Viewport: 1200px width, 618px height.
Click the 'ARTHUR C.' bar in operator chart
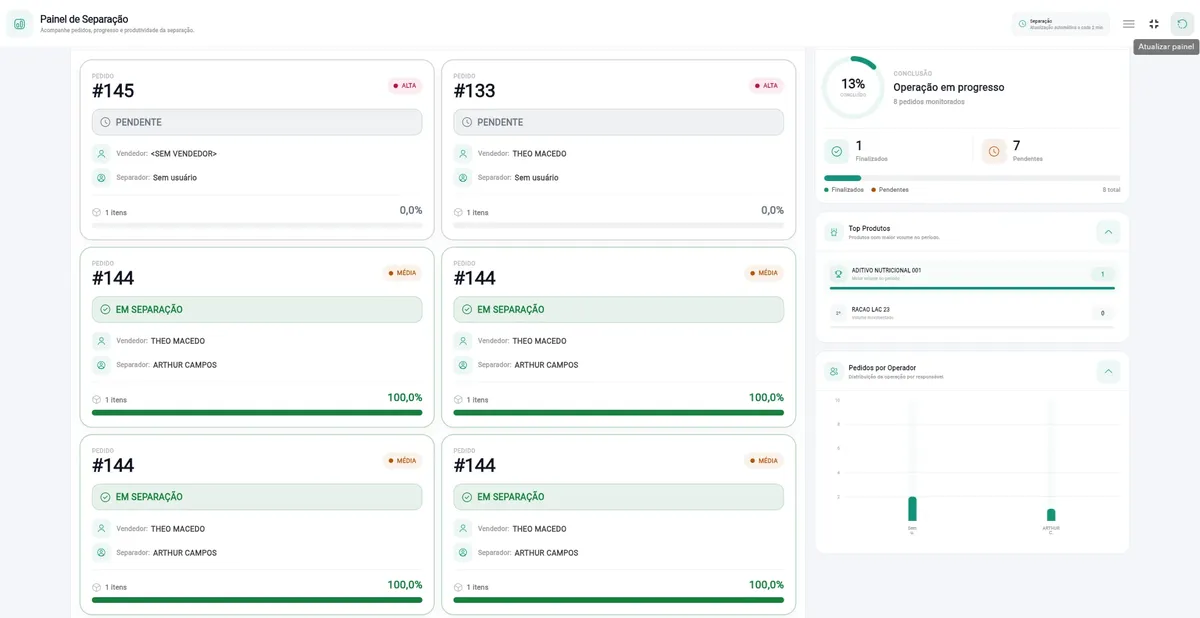(1051, 514)
